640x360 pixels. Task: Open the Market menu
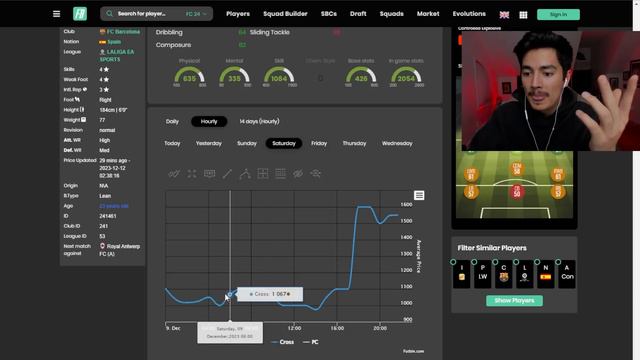tap(428, 14)
